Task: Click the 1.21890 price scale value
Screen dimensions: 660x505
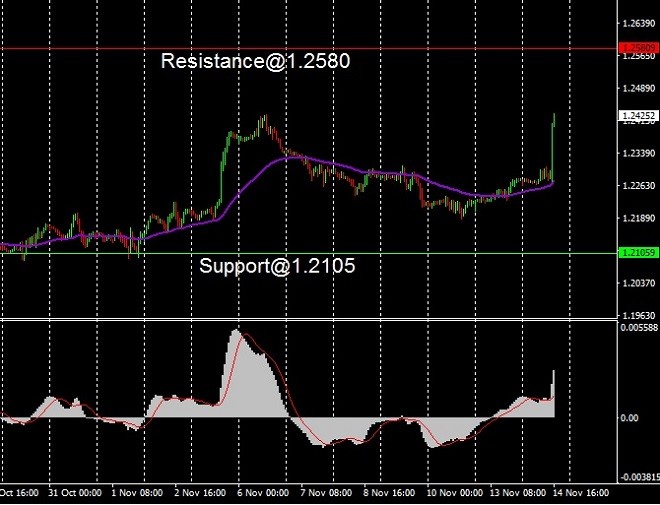Action: 639,218
